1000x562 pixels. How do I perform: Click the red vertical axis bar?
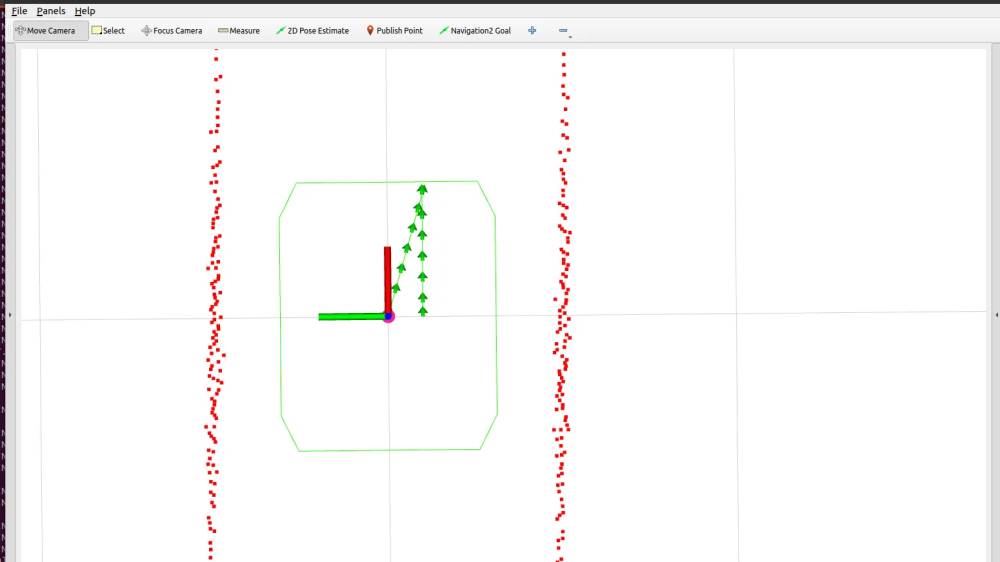[387, 278]
